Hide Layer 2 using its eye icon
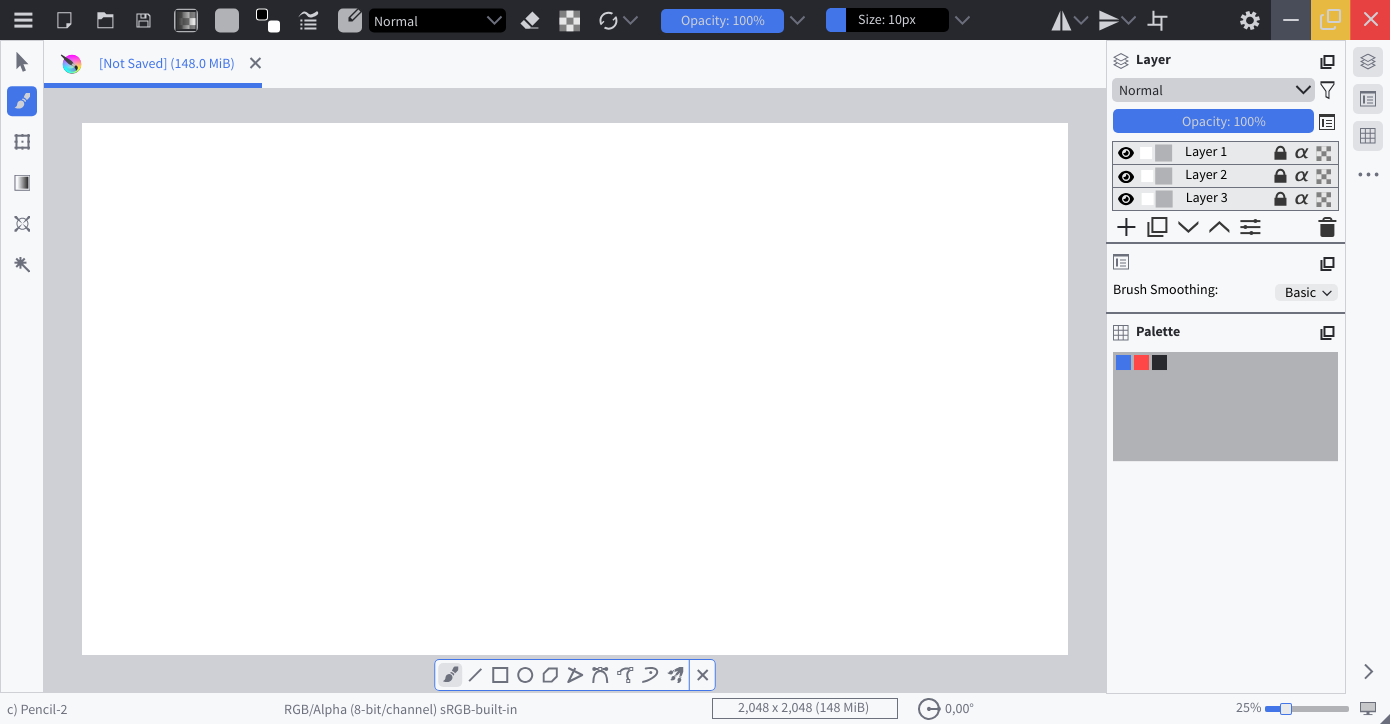This screenshot has width=1390, height=724. coord(1126,176)
